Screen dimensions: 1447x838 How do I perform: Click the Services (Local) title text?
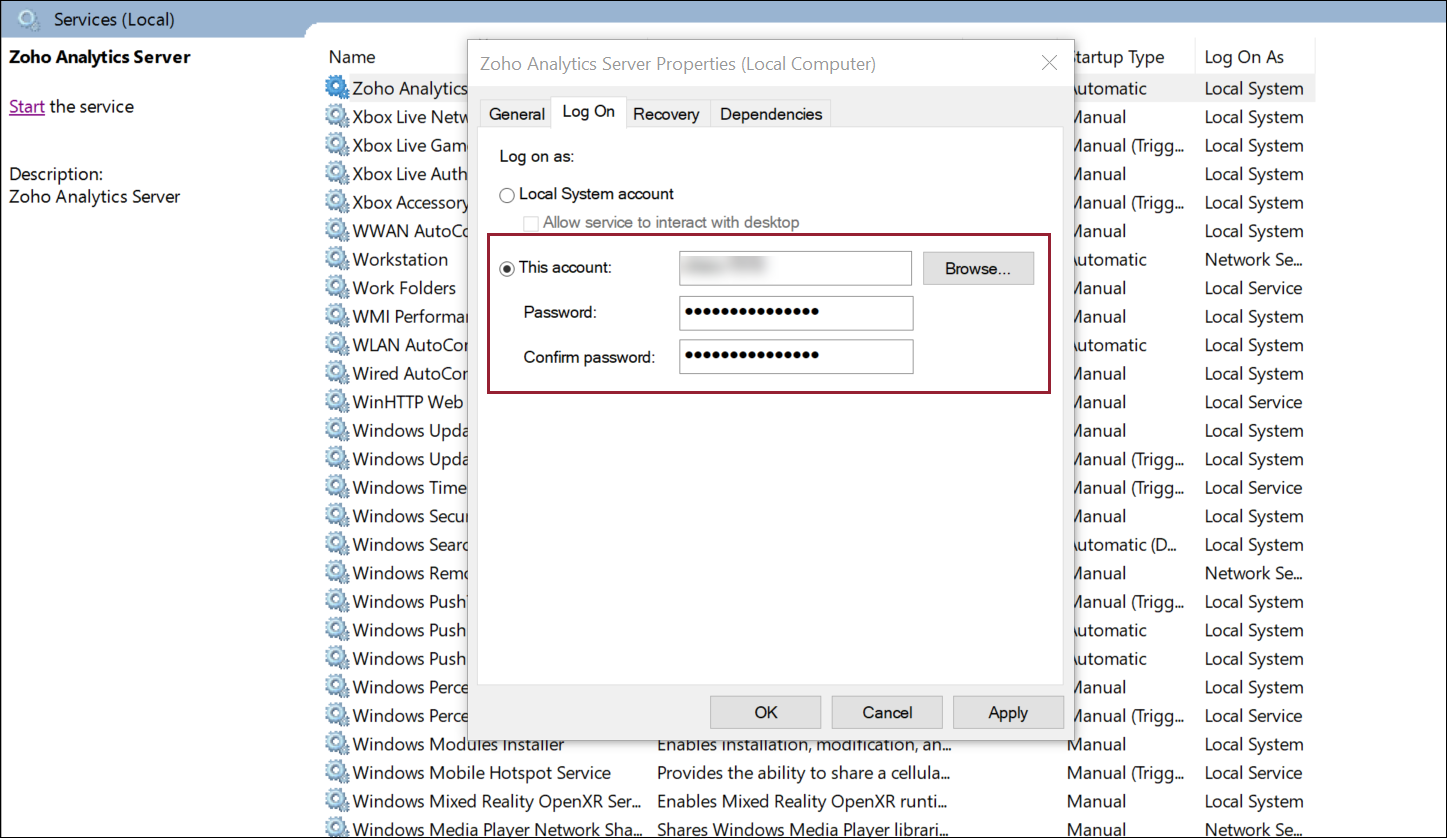tap(114, 20)
